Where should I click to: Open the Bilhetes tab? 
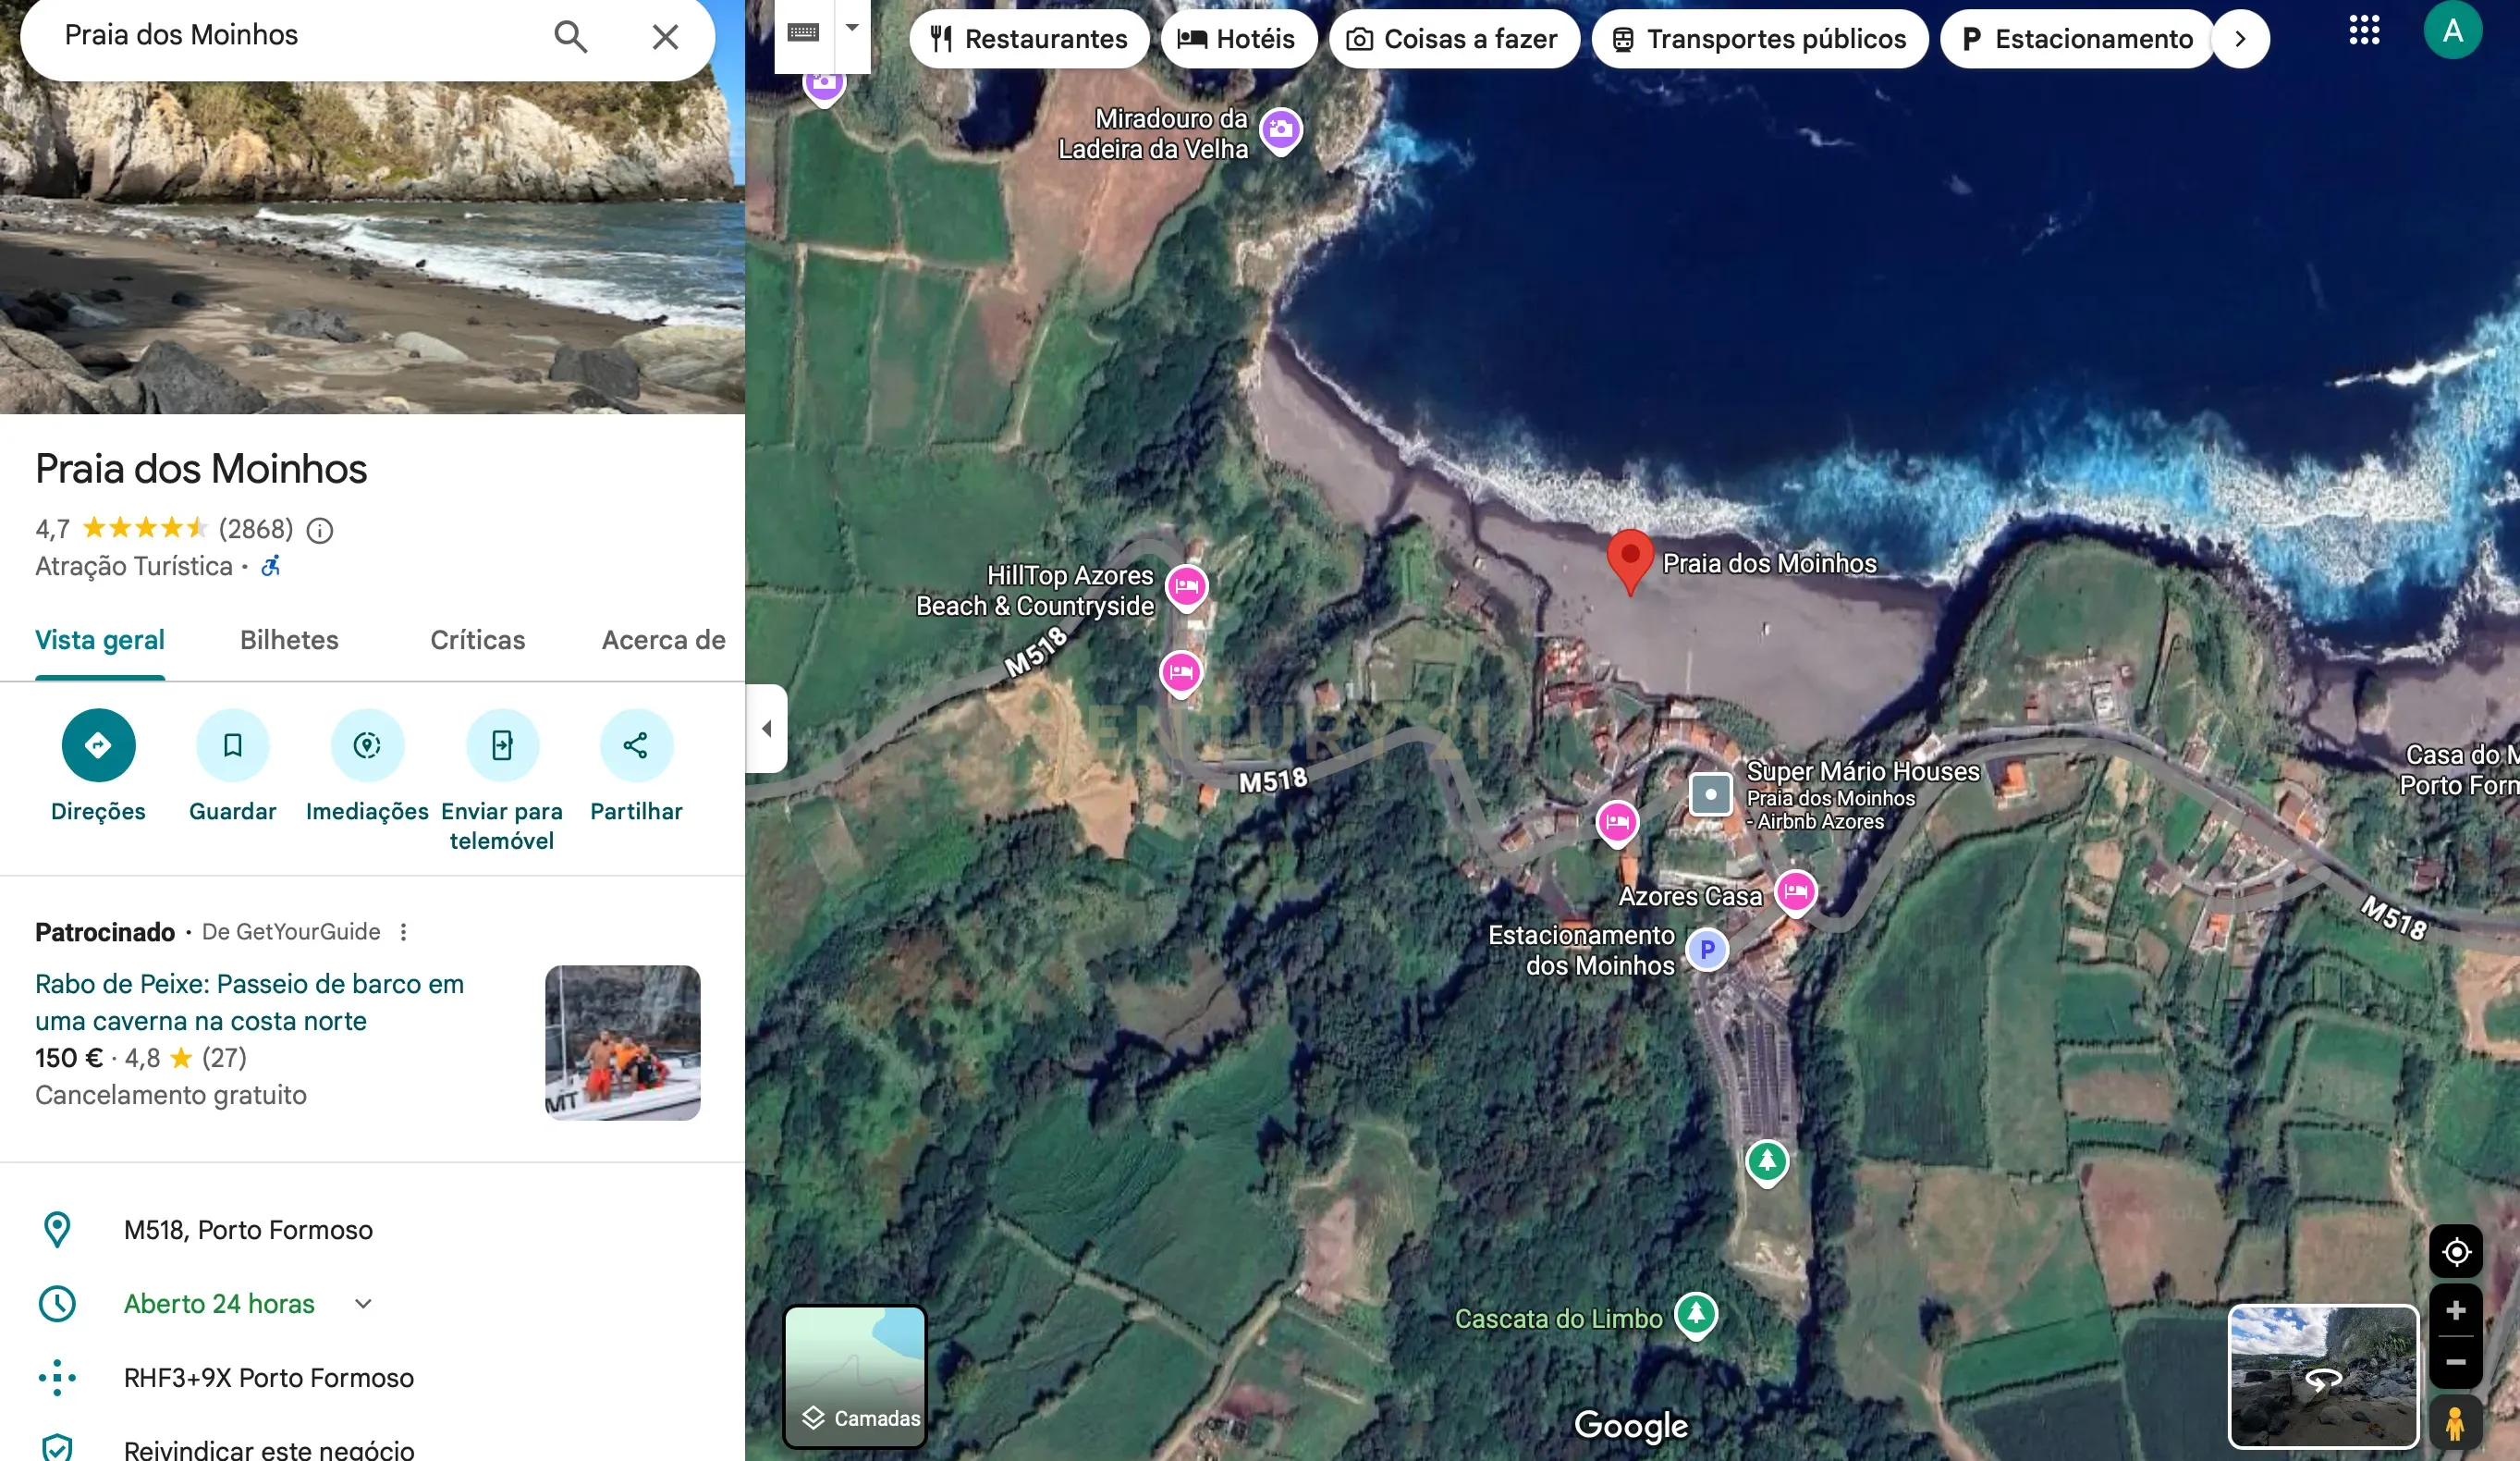289,640
